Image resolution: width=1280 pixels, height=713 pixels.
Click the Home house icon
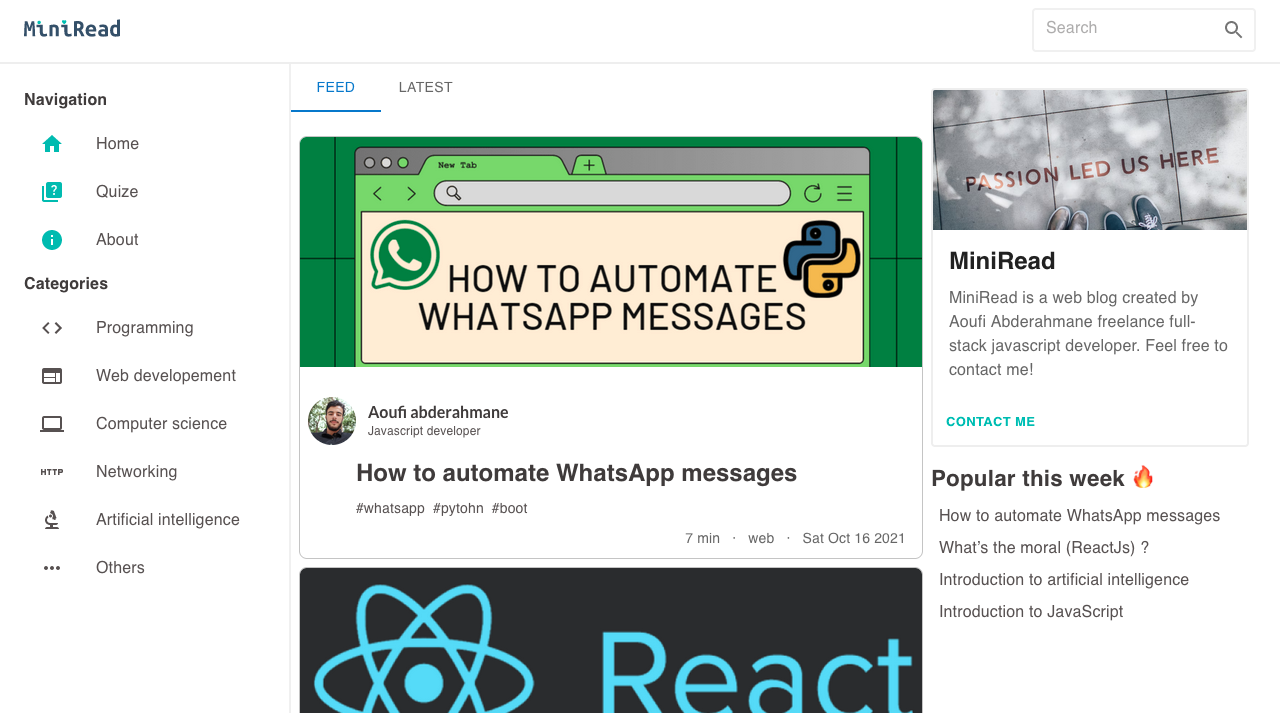52,144
